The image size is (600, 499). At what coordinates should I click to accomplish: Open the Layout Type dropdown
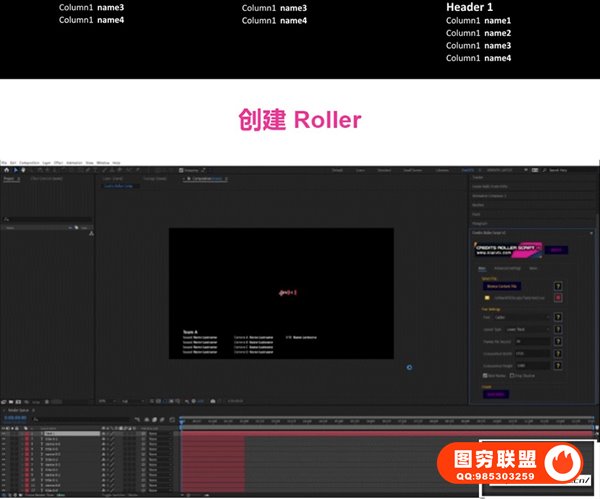(x=530, y=329)
